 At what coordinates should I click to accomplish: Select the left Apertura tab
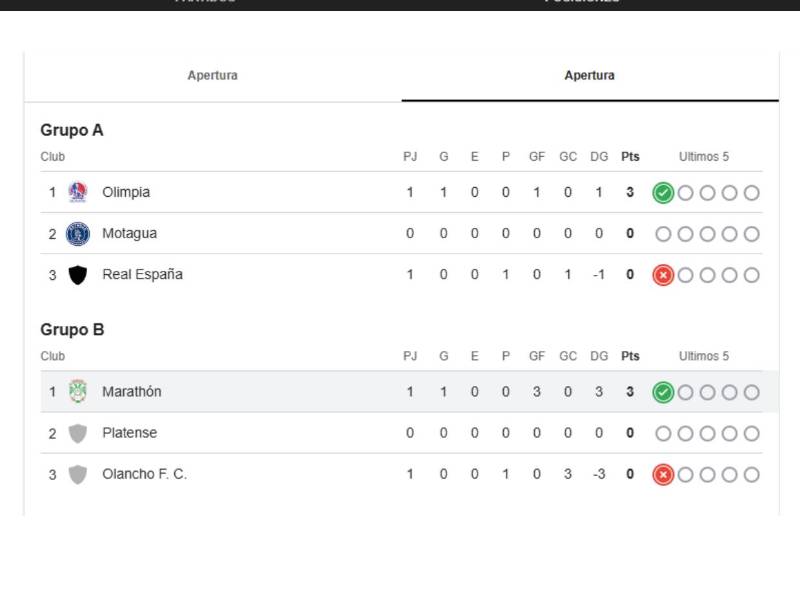tap(212, 75)
